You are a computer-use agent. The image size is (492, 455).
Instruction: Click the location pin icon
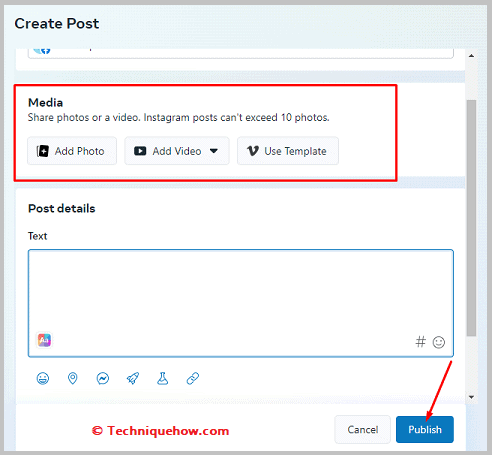click(73, 378)
